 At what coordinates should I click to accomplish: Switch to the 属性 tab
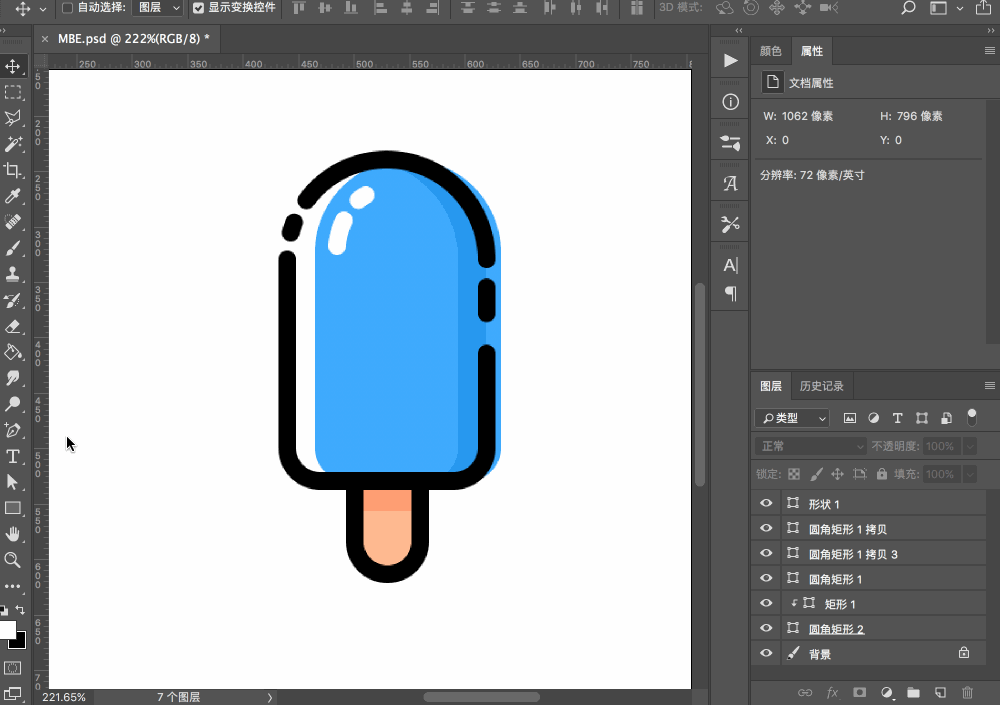point(812,51)
